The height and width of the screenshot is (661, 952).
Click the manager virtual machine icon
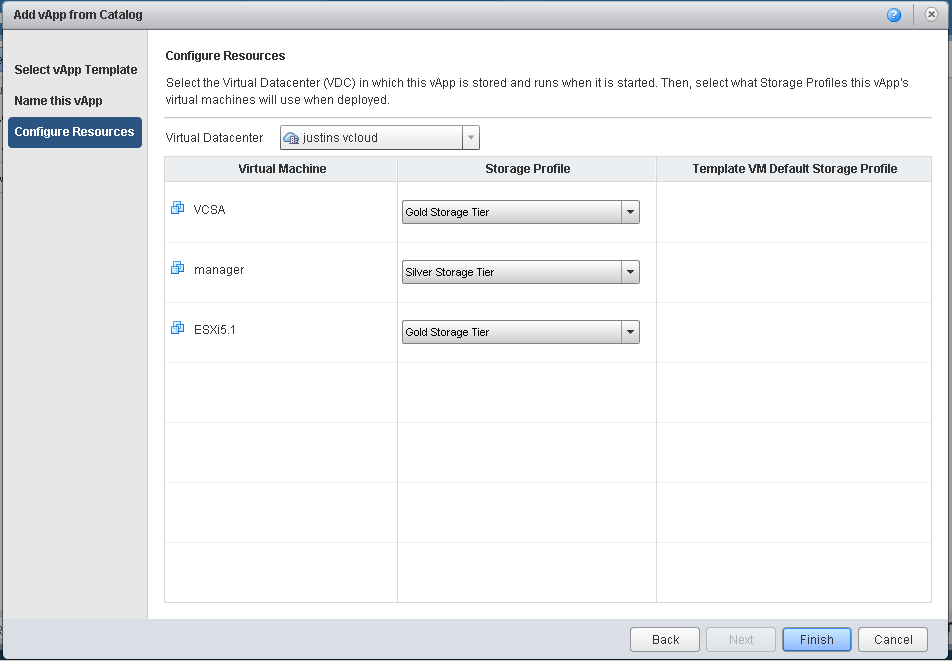coord(177,268)
